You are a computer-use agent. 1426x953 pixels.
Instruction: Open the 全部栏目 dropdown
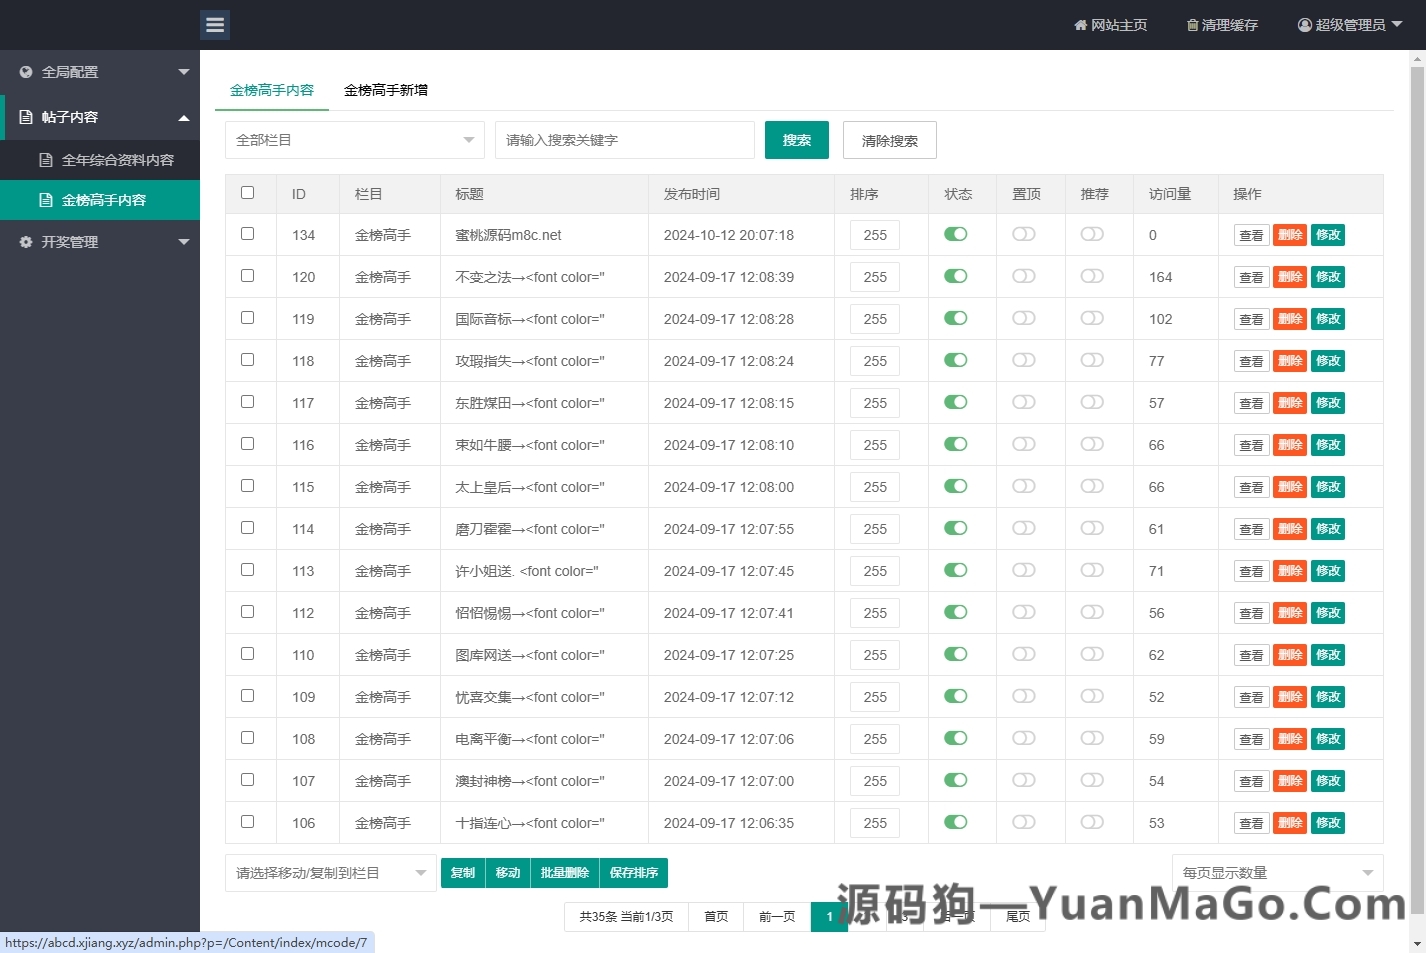tap(354, 140)
